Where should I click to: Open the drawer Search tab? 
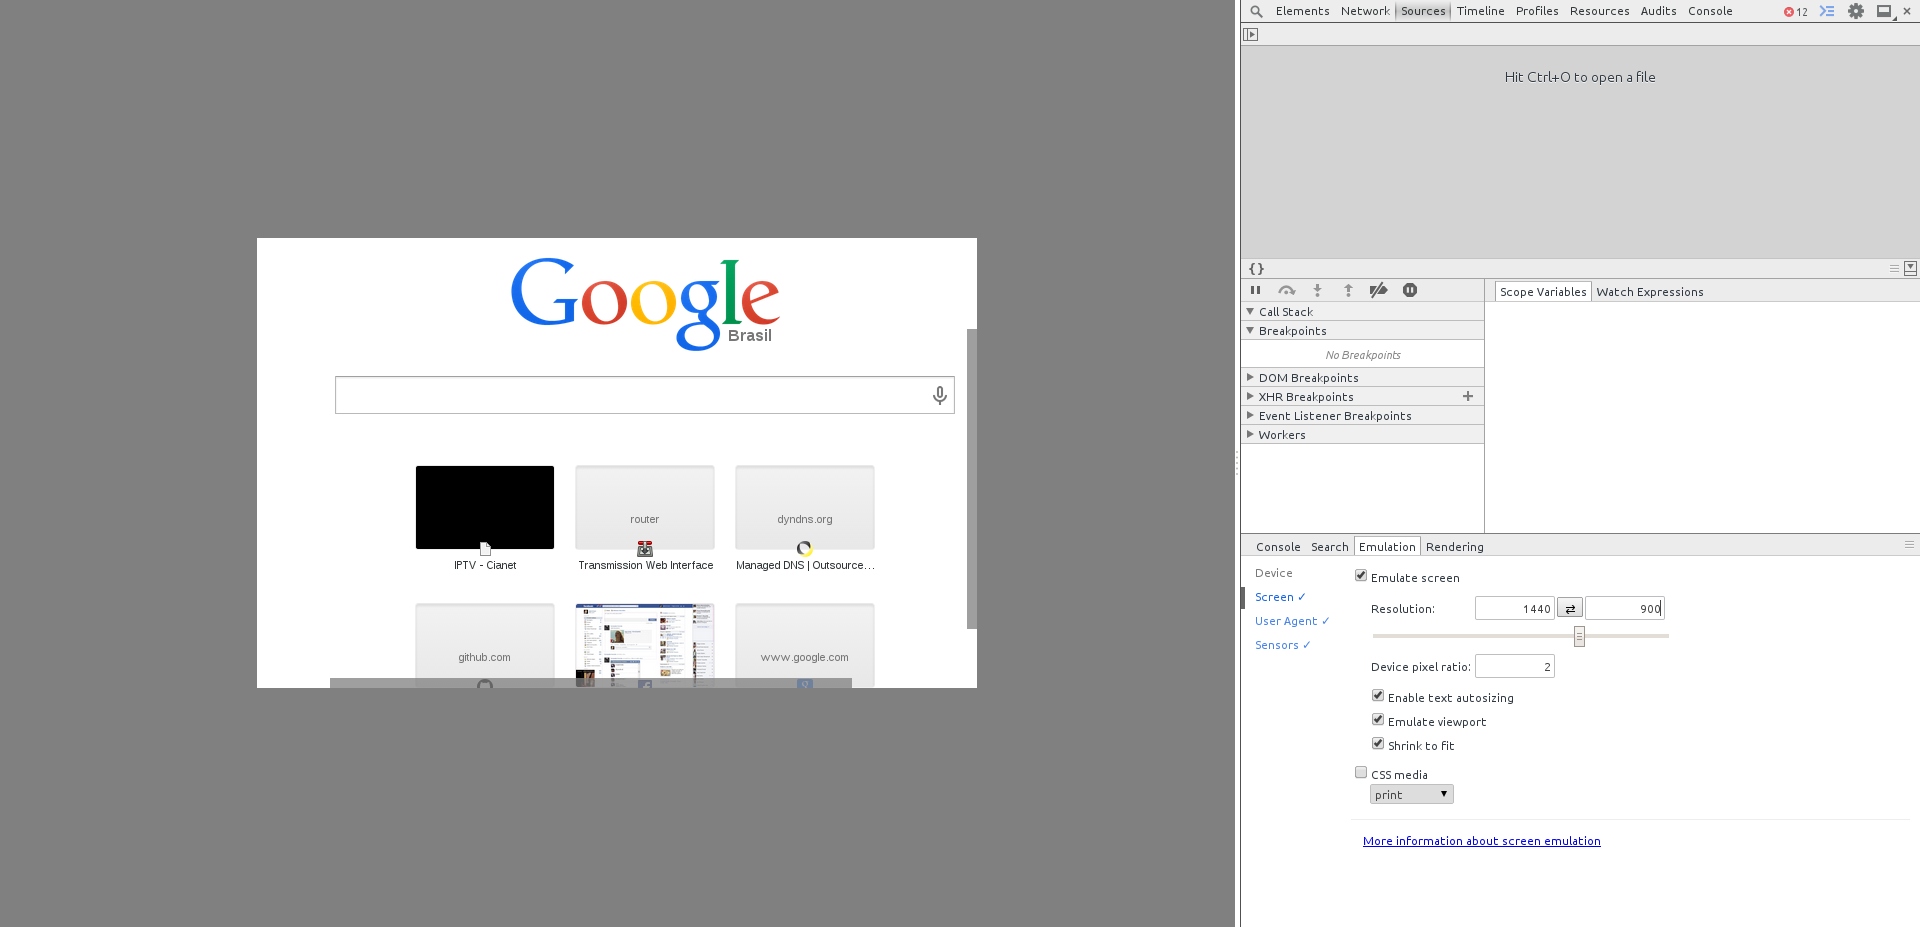click(1329, 547)
